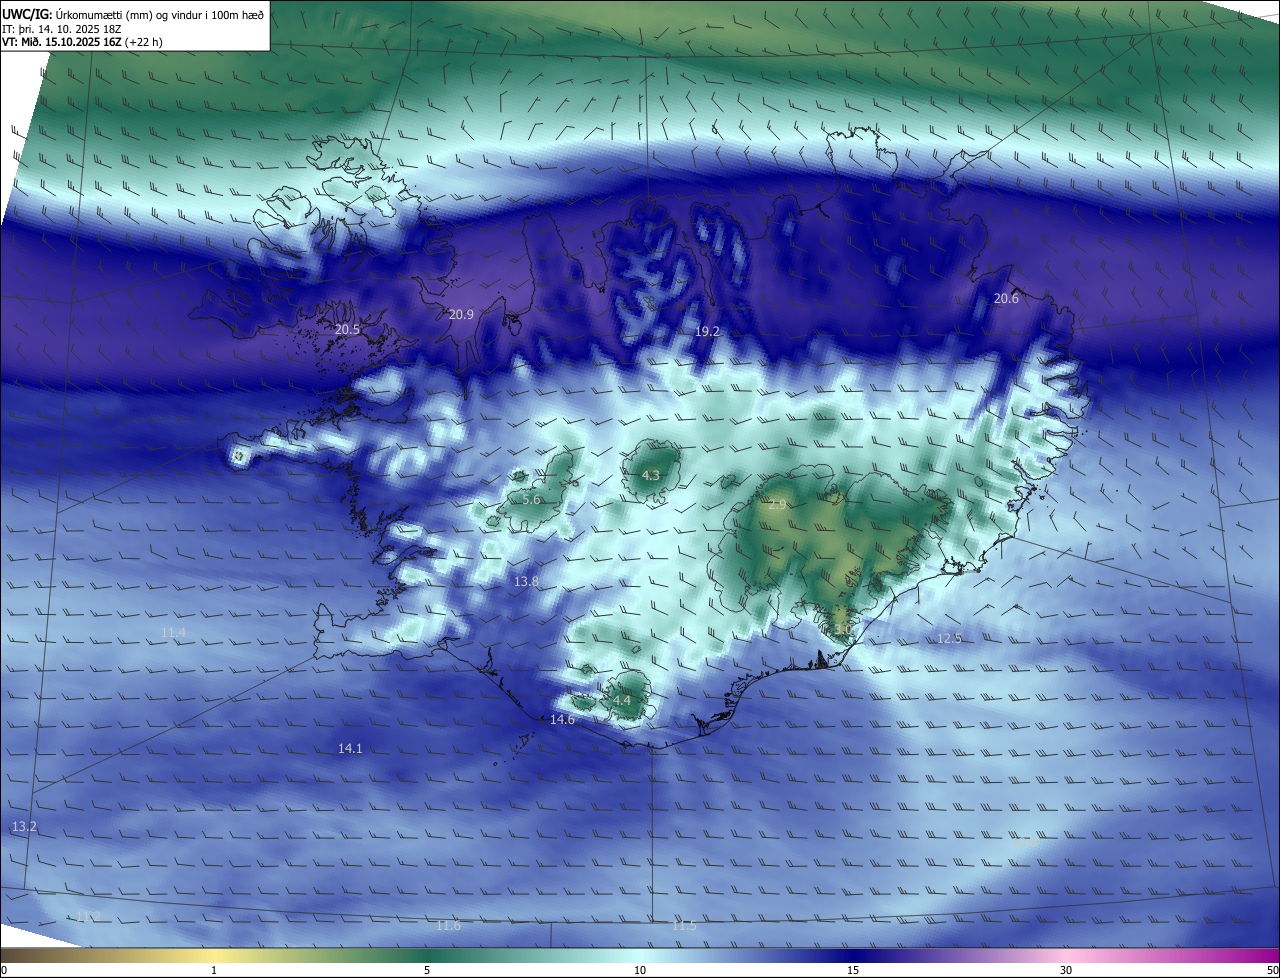The height and width of the screenshot is (978, 1280).
Task: Click the map value 20.9
Action: (461, 314)
